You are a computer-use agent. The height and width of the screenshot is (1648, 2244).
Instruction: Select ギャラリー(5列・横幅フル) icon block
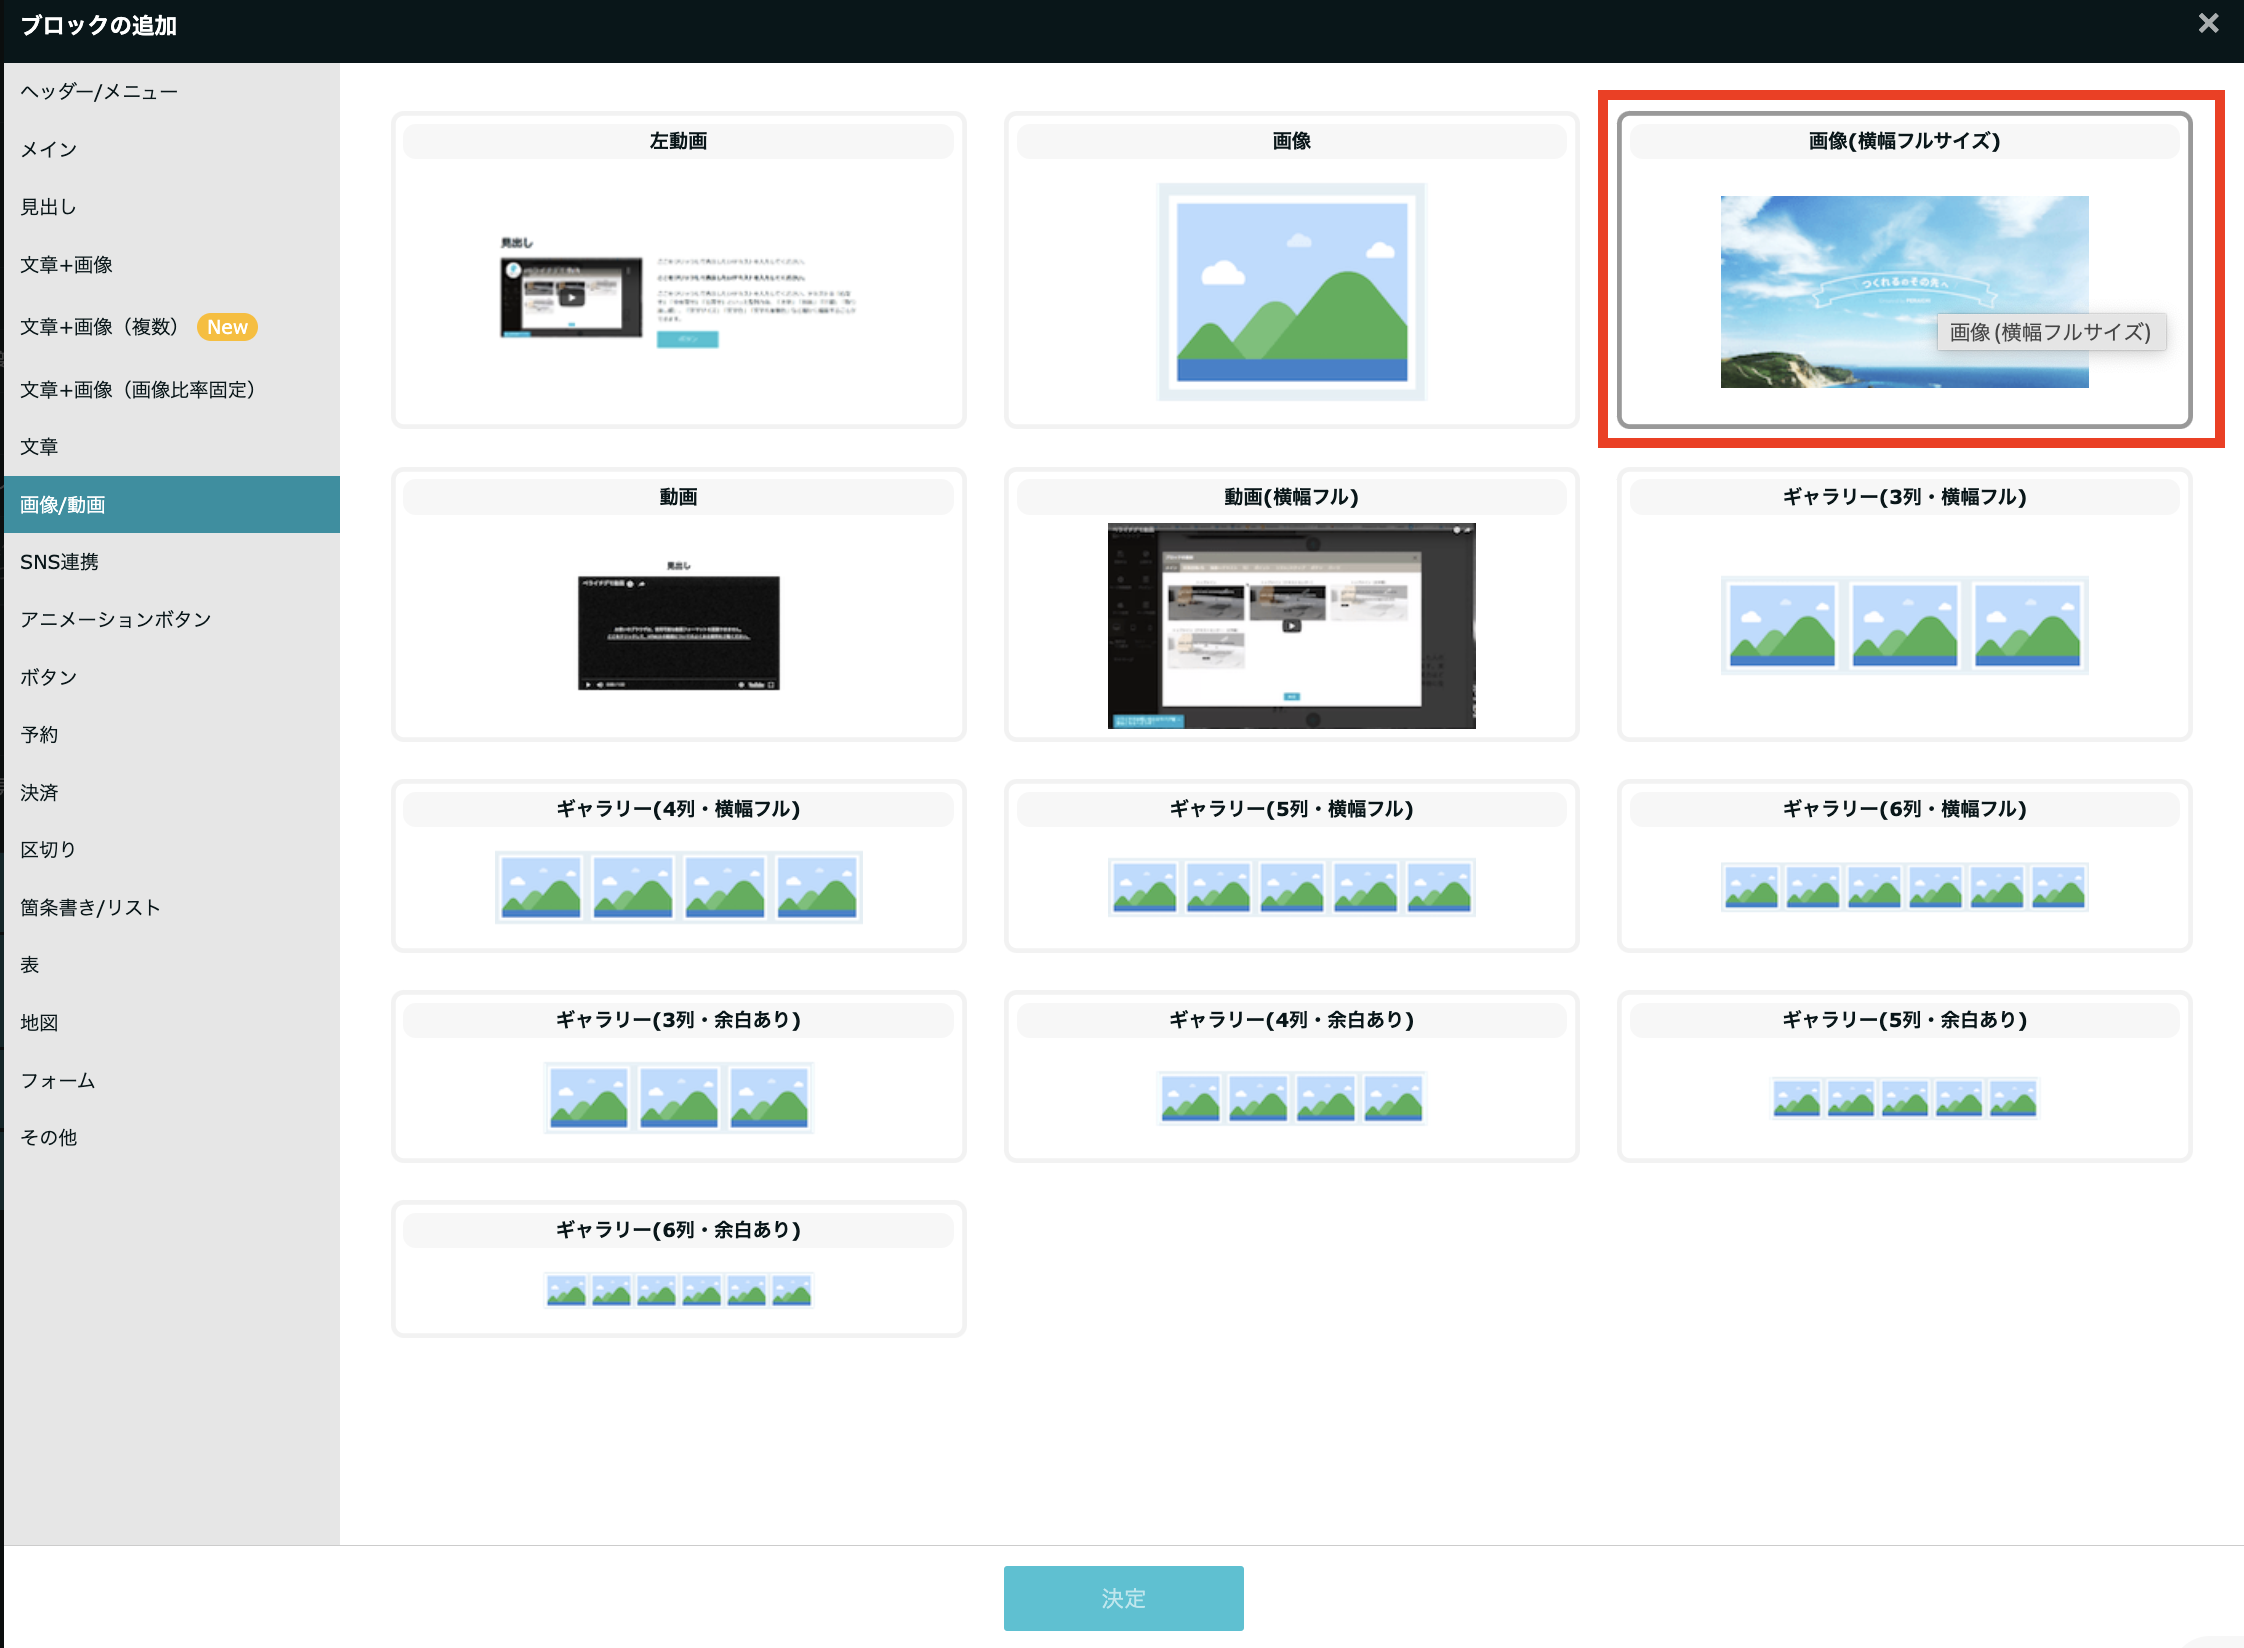pyautogui.click(x=1291, y=886)
